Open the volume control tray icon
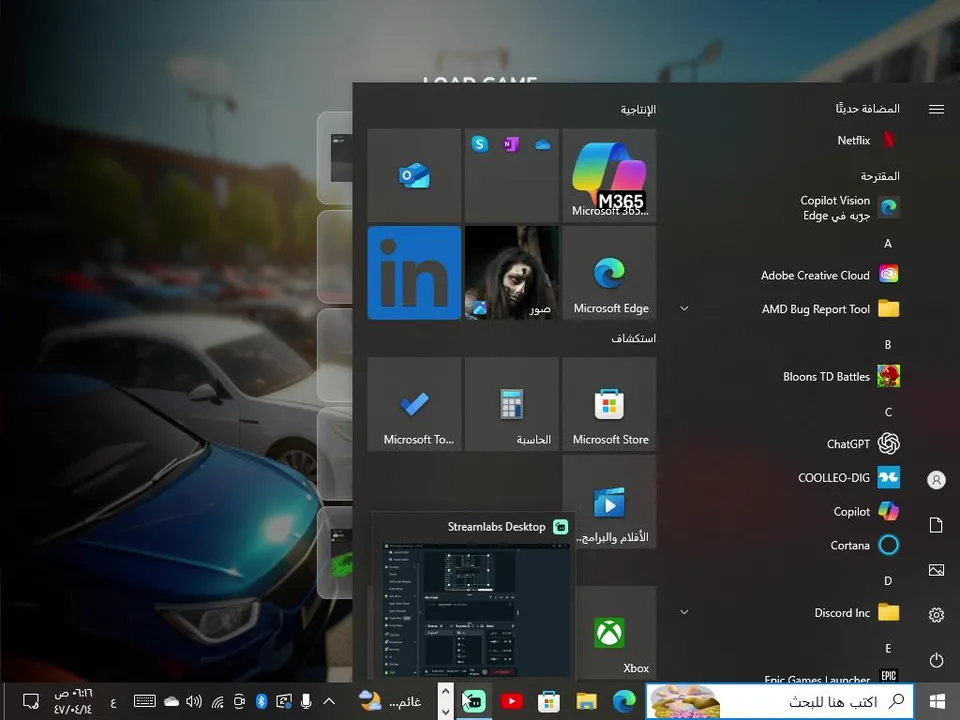Image resolution: width=960 pixels, height=720 pixels. pyautogui.click(x=194, y=701)
